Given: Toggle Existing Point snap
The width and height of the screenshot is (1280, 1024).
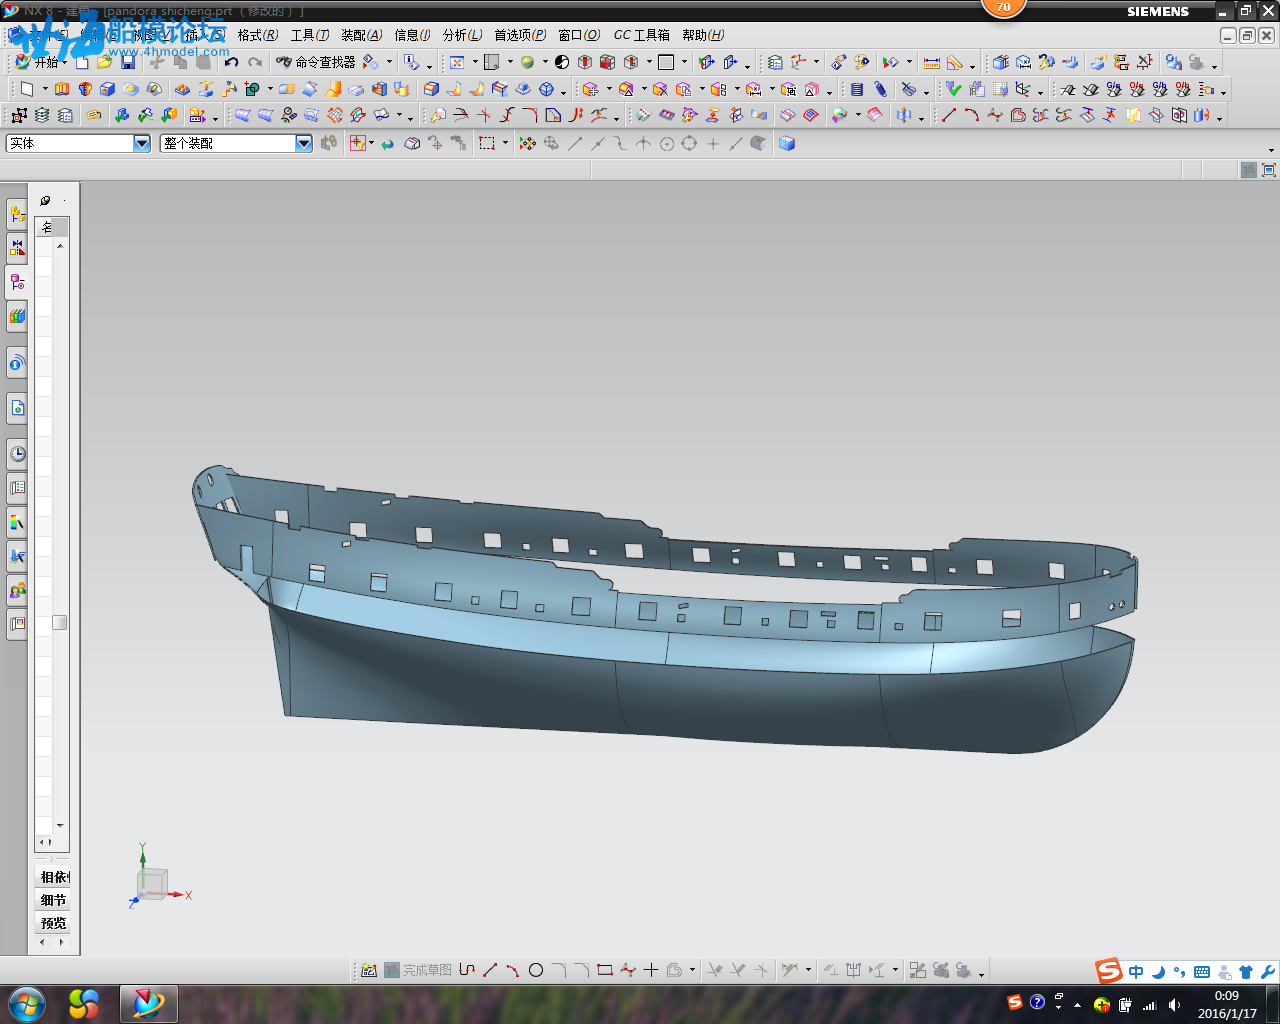Looking at the screenshot, I should pyautogui.click(x=713, y=144).
